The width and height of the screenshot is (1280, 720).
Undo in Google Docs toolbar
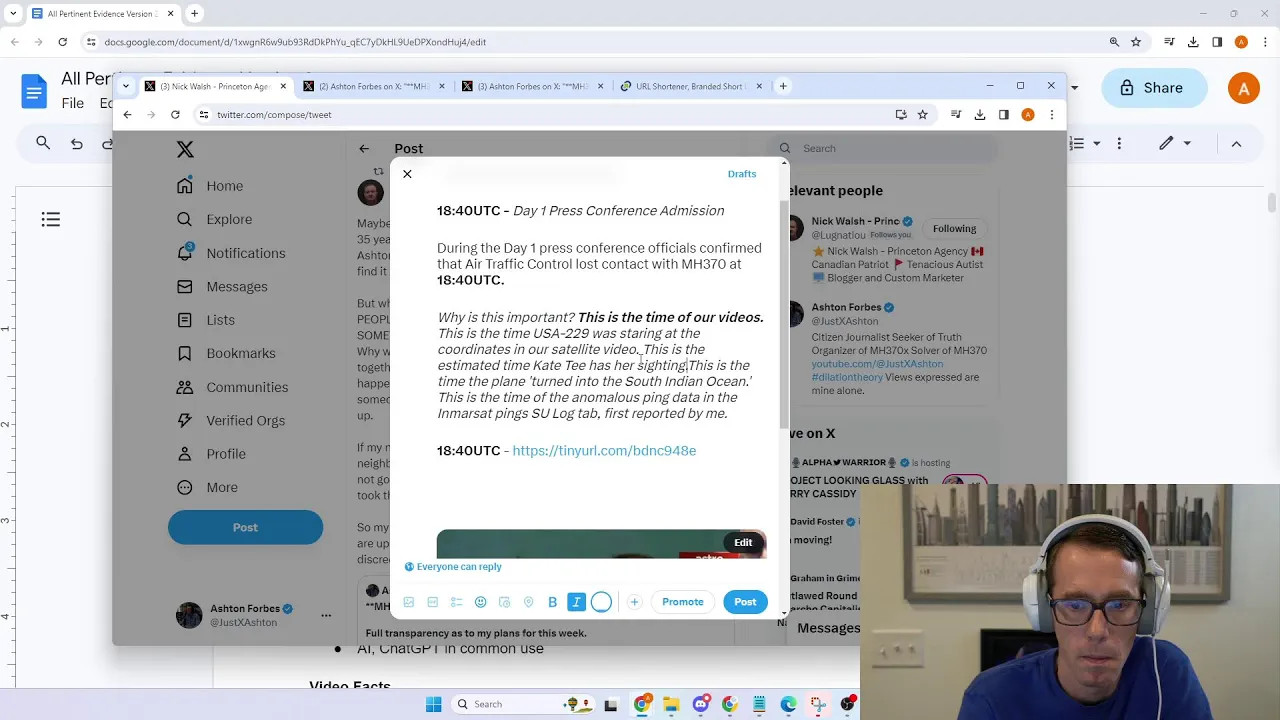click(77, 144)
